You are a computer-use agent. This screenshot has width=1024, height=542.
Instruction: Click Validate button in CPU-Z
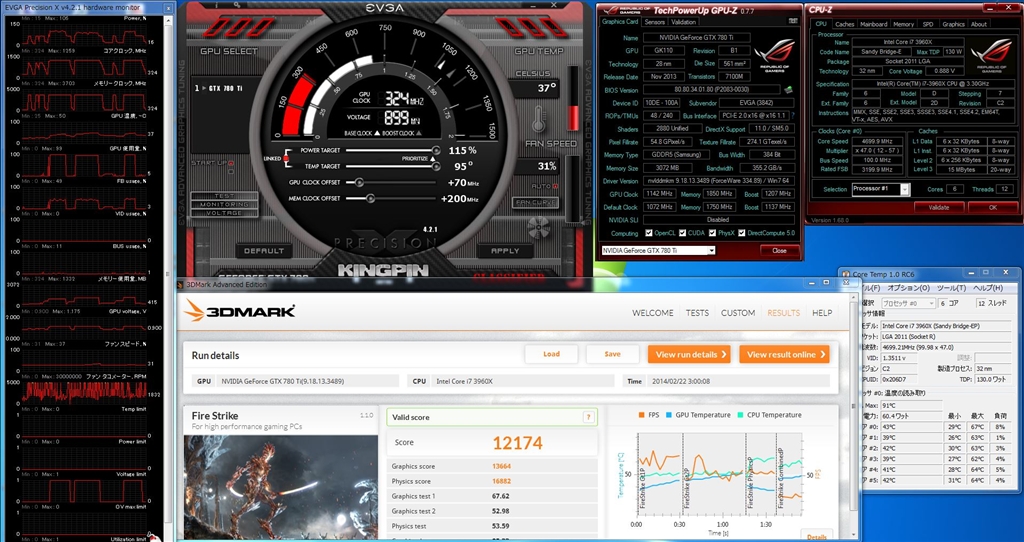pyautogui.click(x=938, y=208)
